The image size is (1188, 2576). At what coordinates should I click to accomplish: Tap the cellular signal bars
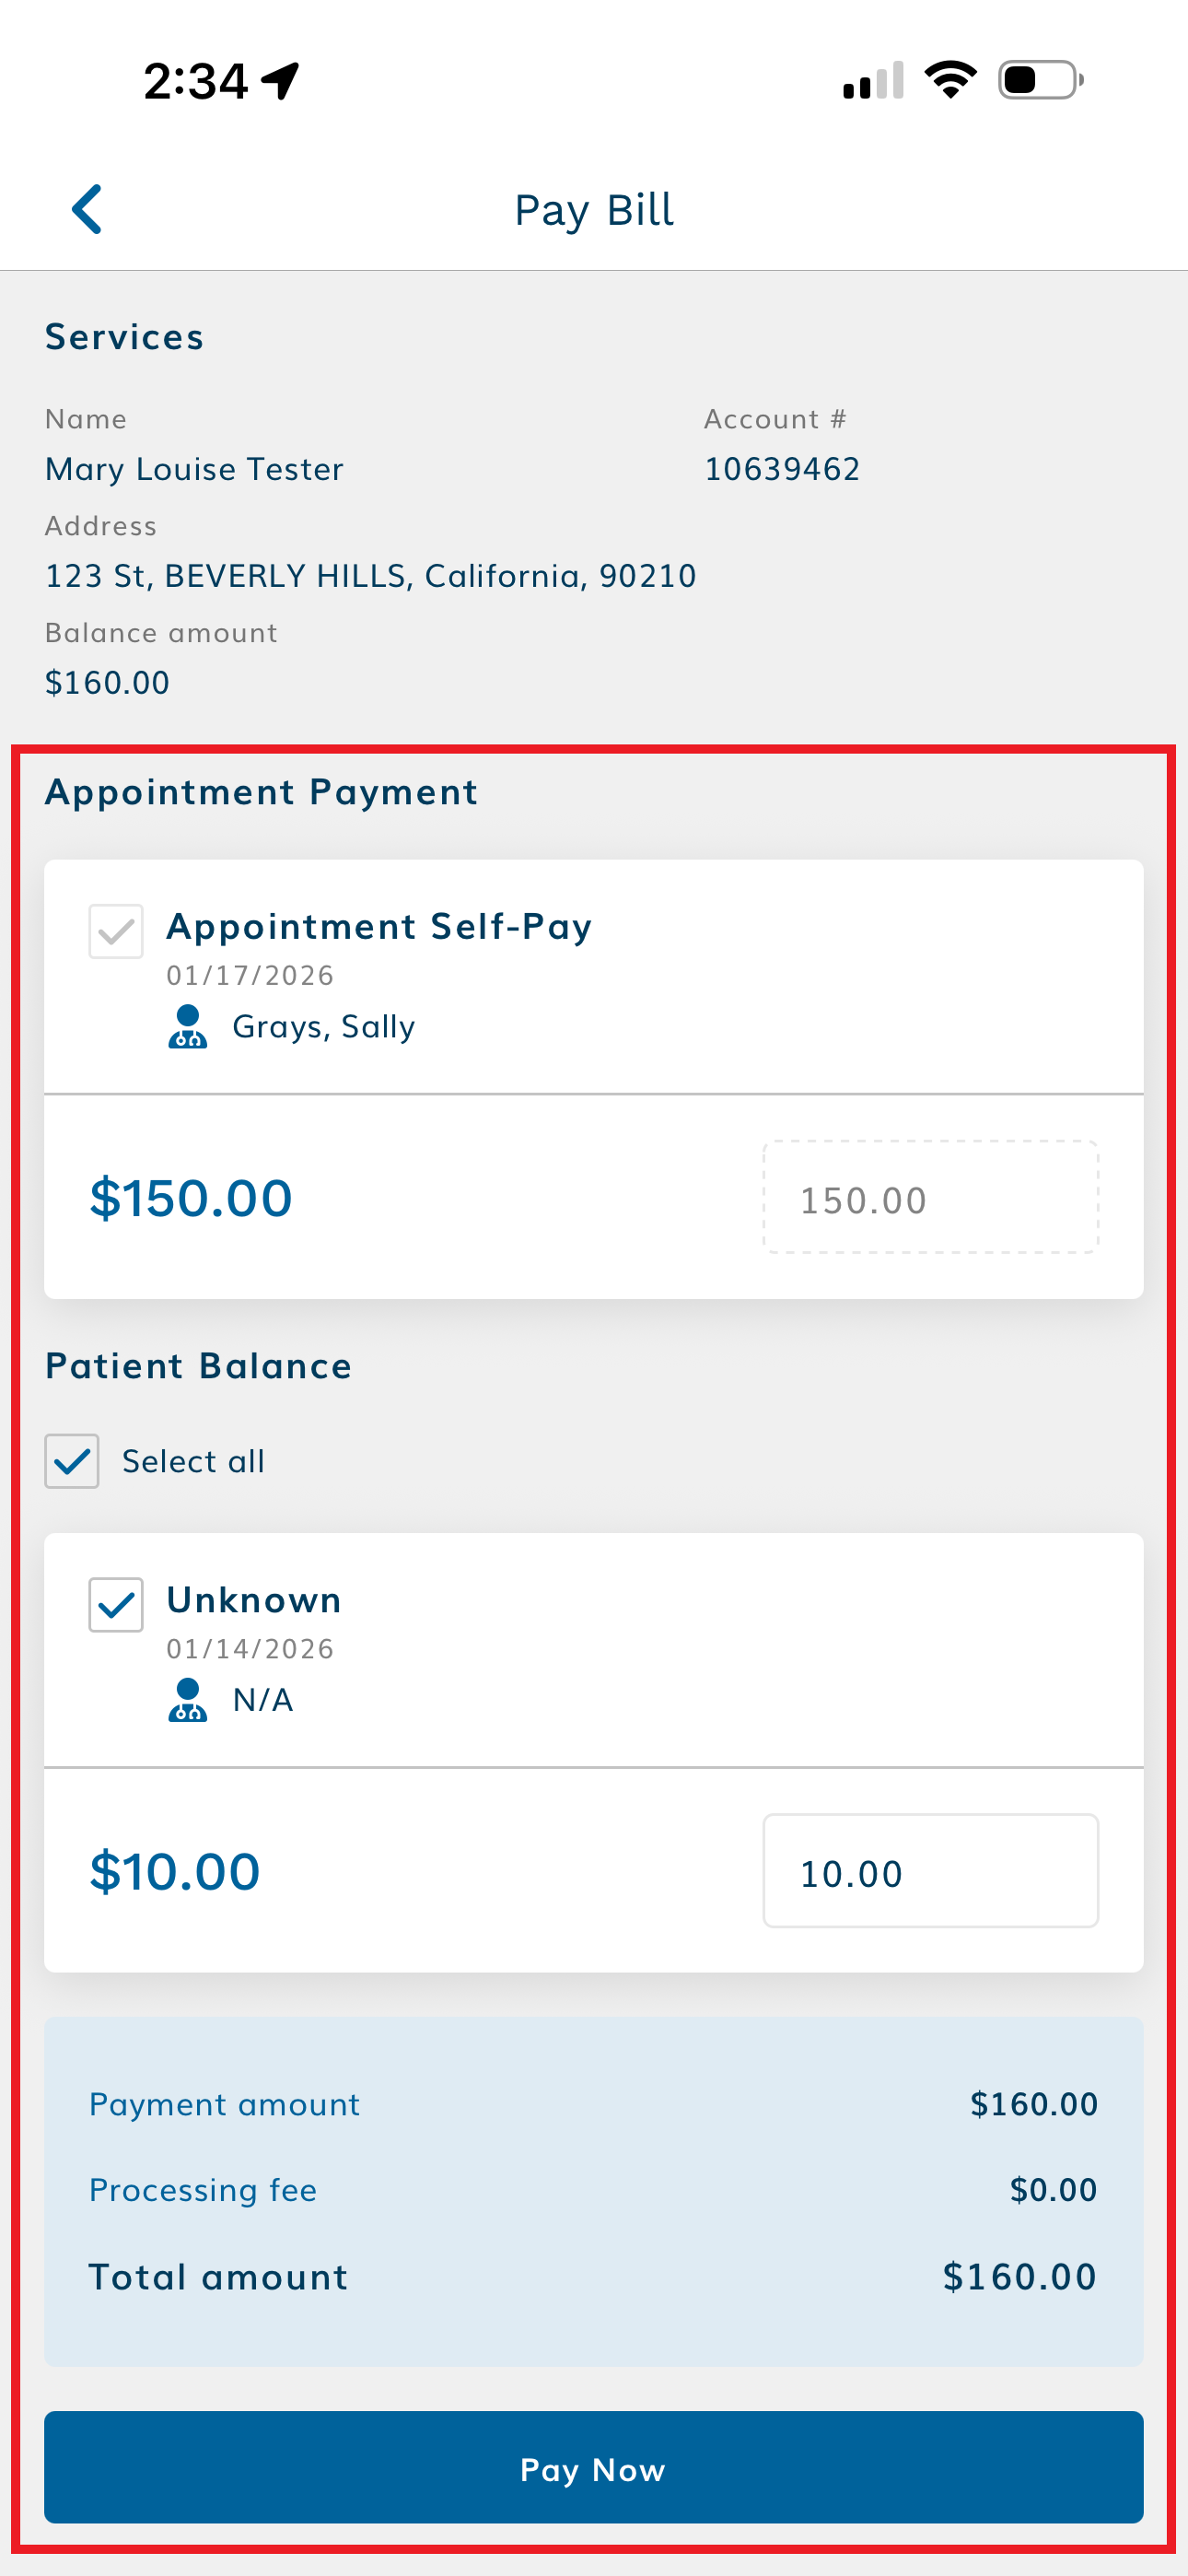click(x=873, y=81)
